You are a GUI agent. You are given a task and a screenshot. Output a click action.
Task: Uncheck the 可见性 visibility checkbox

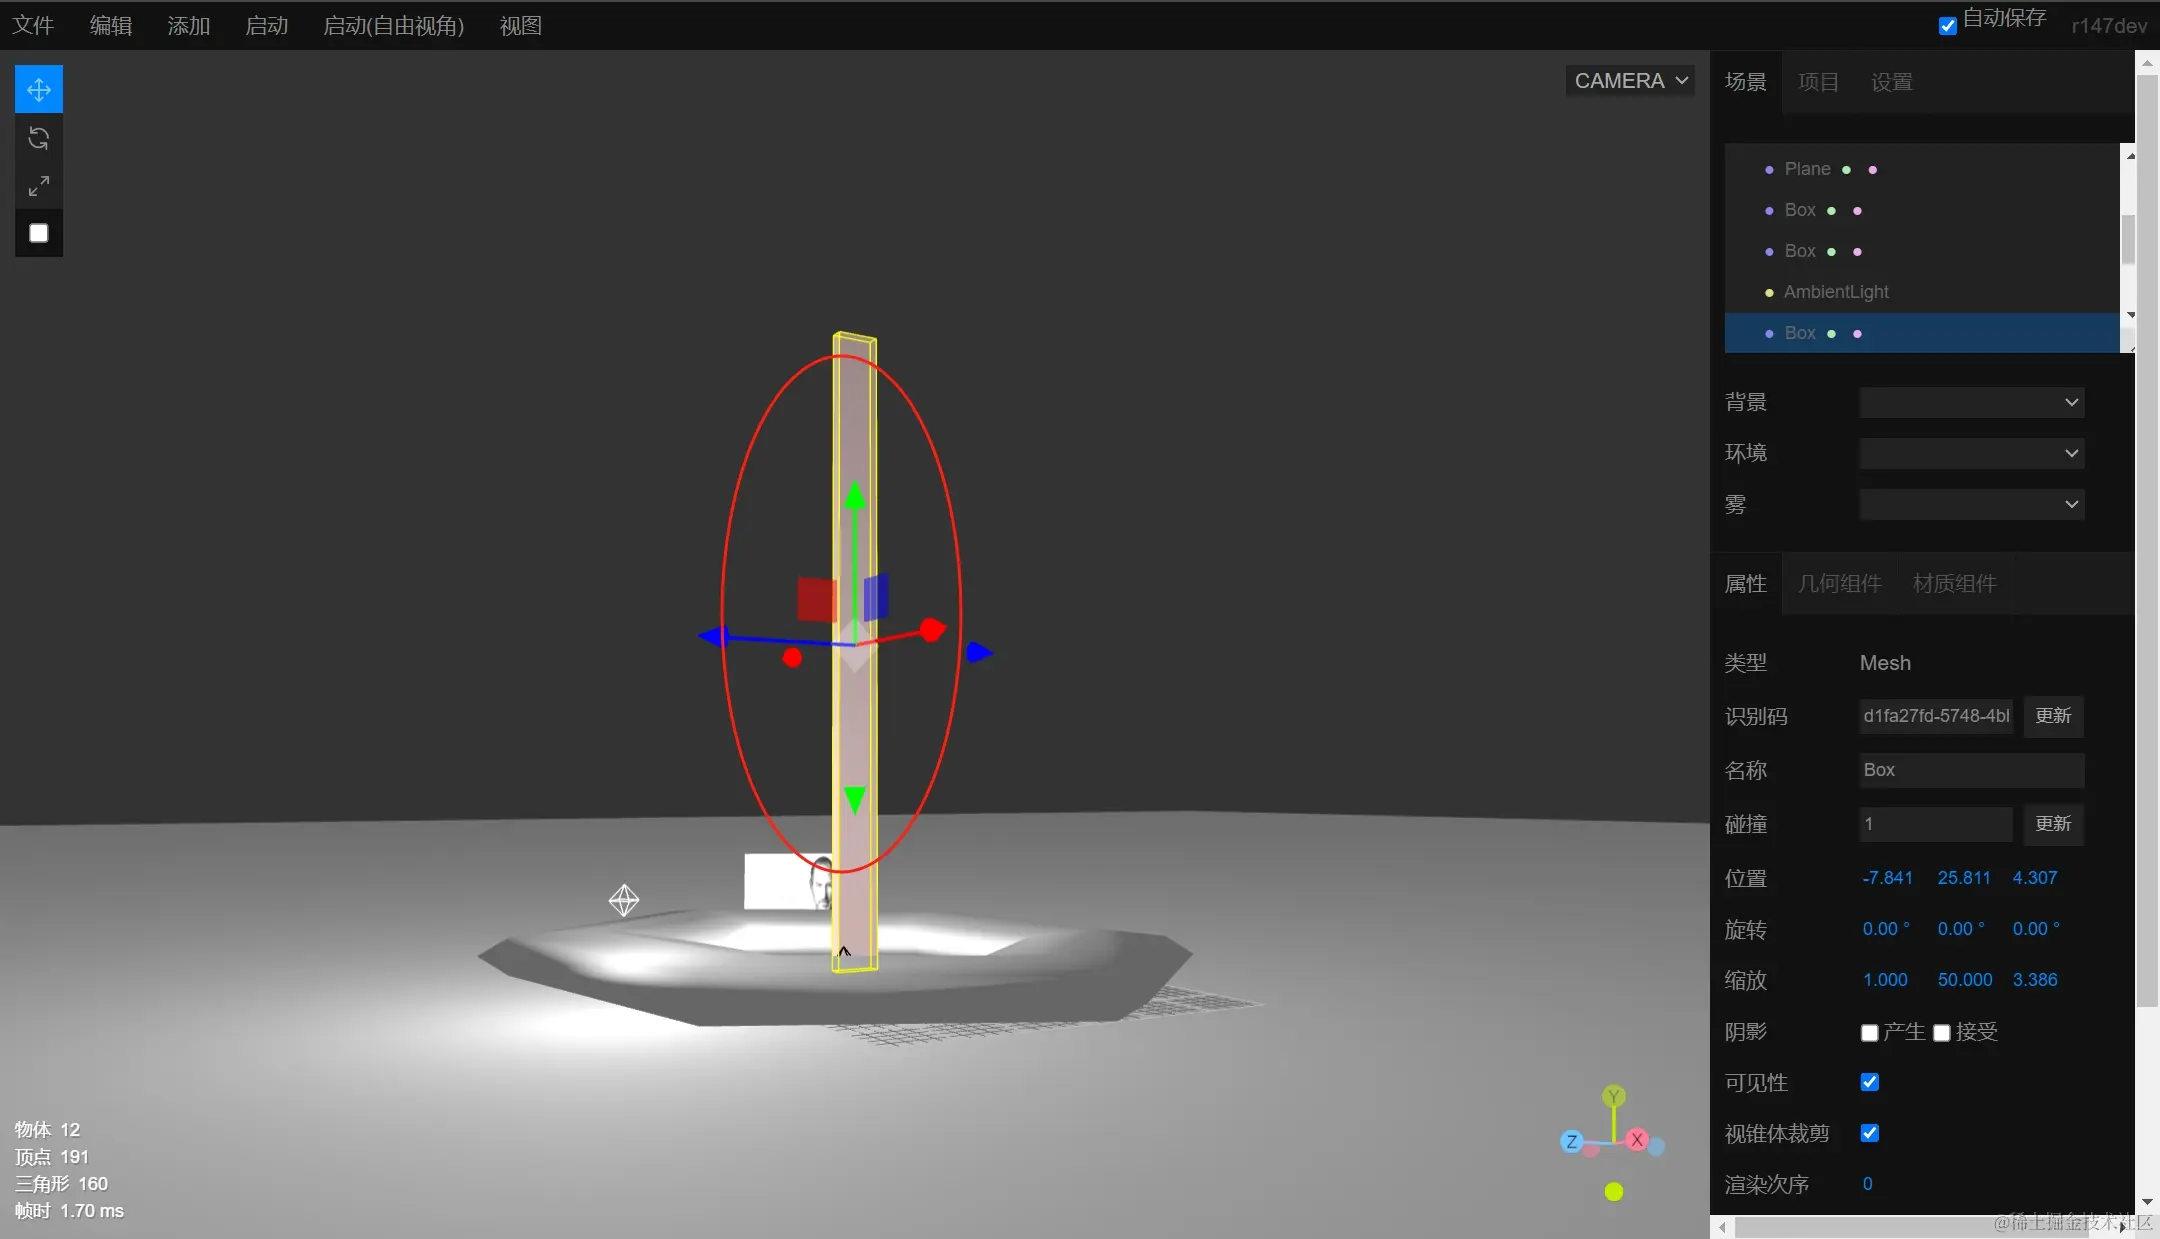(1869, 1082)
